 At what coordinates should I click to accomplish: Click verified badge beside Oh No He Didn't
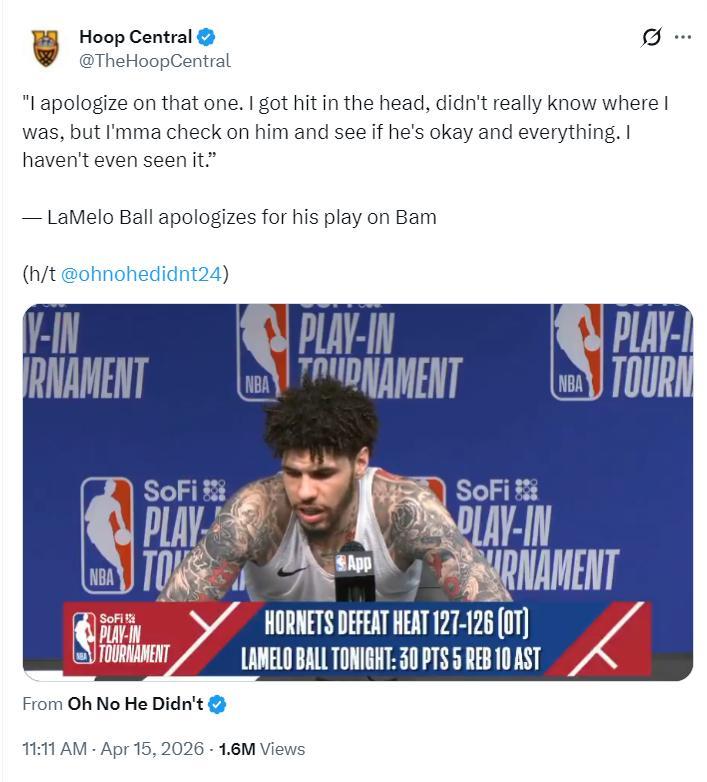coord(217,704)
